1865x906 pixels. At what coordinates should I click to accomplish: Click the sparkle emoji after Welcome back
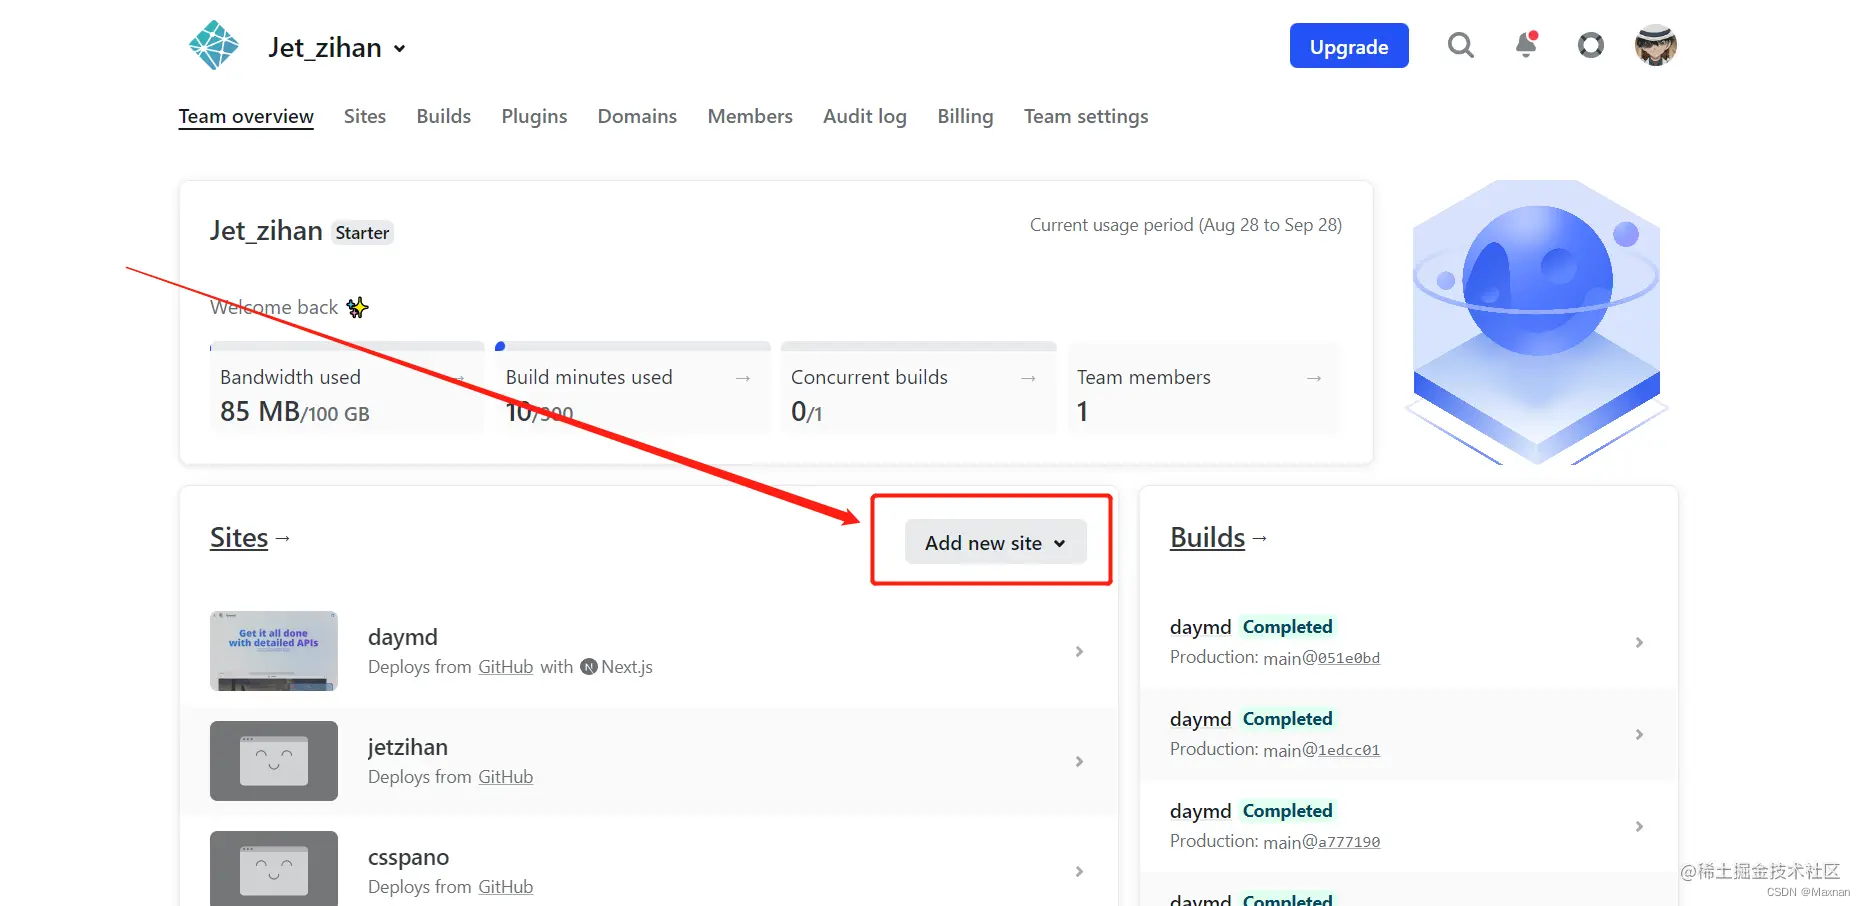click(357, 307)
